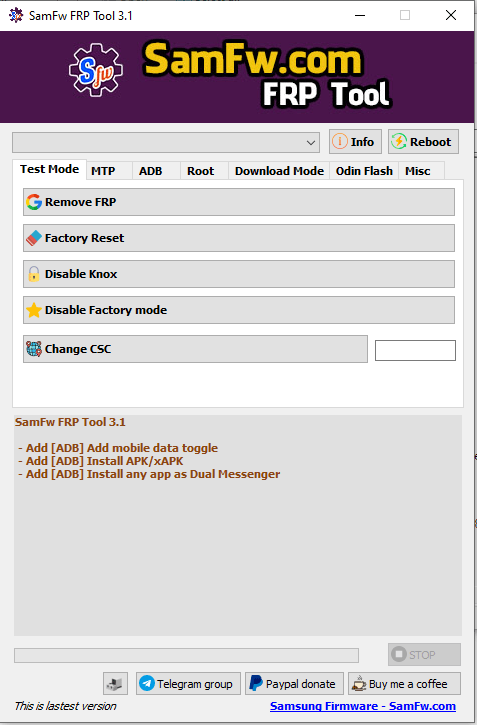The height and width of the screenshot is (725, 477).
Task: Start Factory Reset
Action: [x=239, y=238]
